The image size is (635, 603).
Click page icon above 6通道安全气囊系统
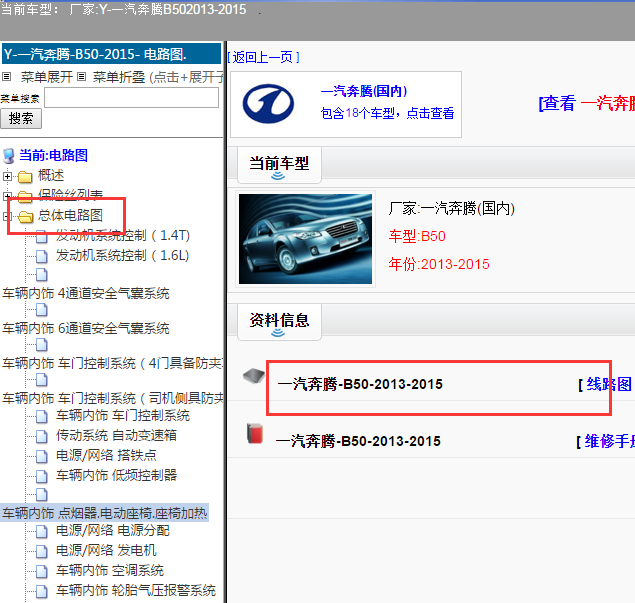pos(42,310)
